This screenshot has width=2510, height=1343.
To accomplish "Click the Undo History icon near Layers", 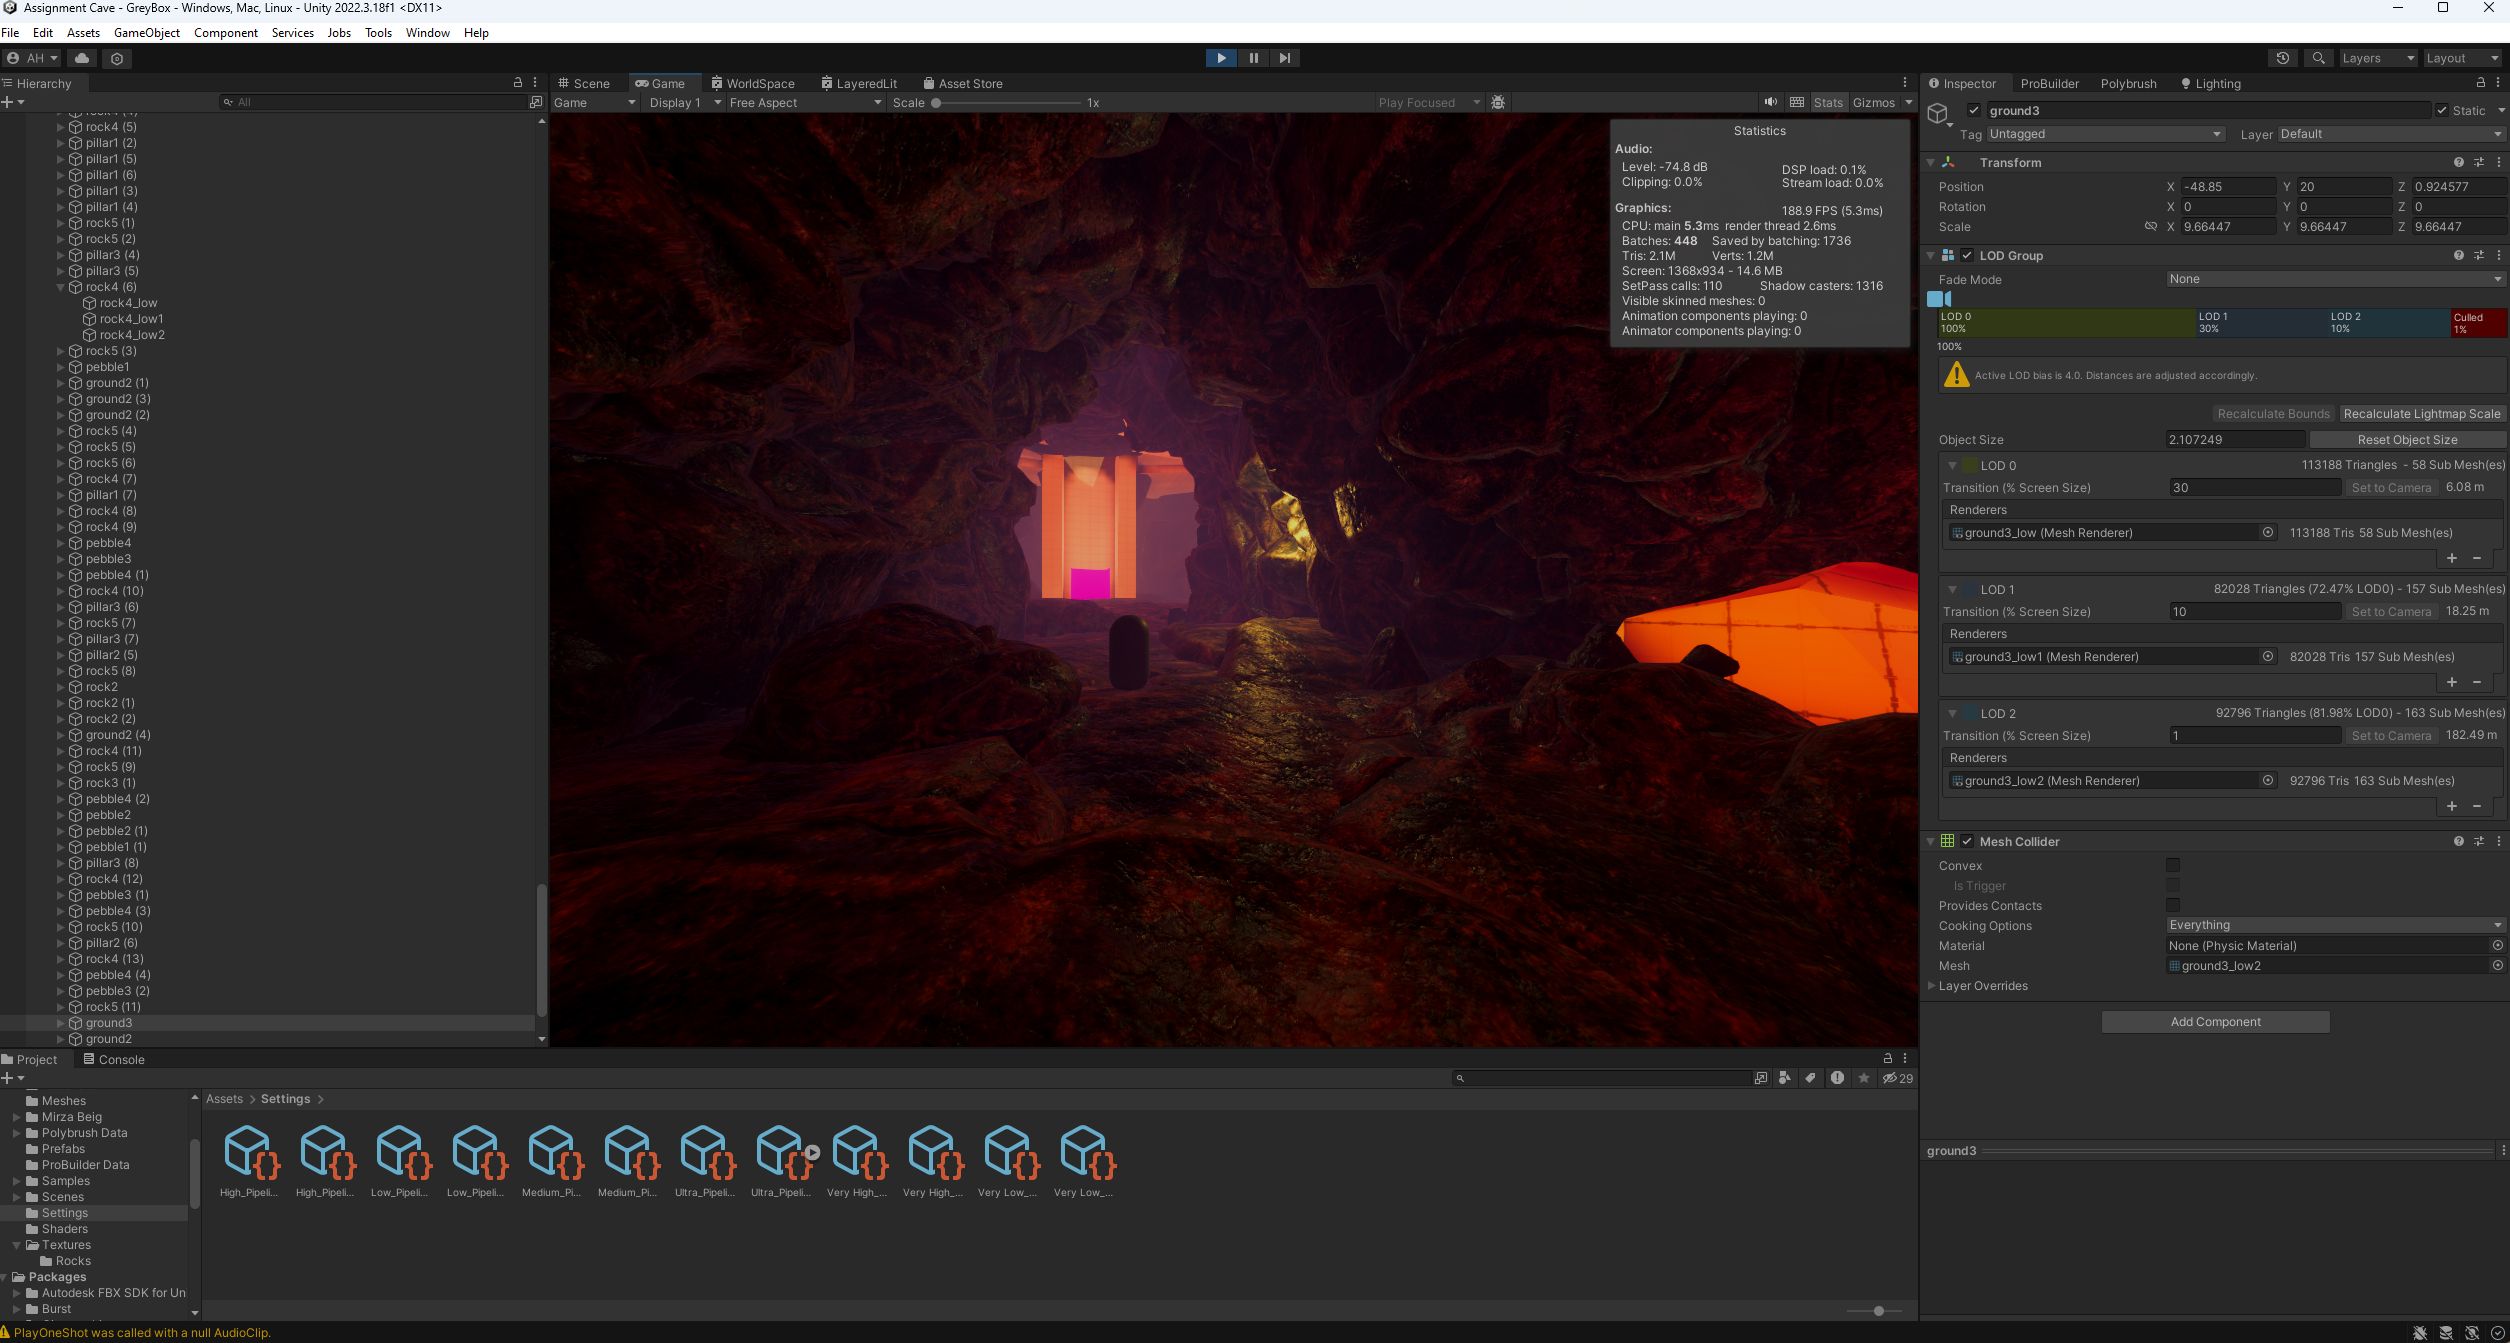I will (2281, 58).
